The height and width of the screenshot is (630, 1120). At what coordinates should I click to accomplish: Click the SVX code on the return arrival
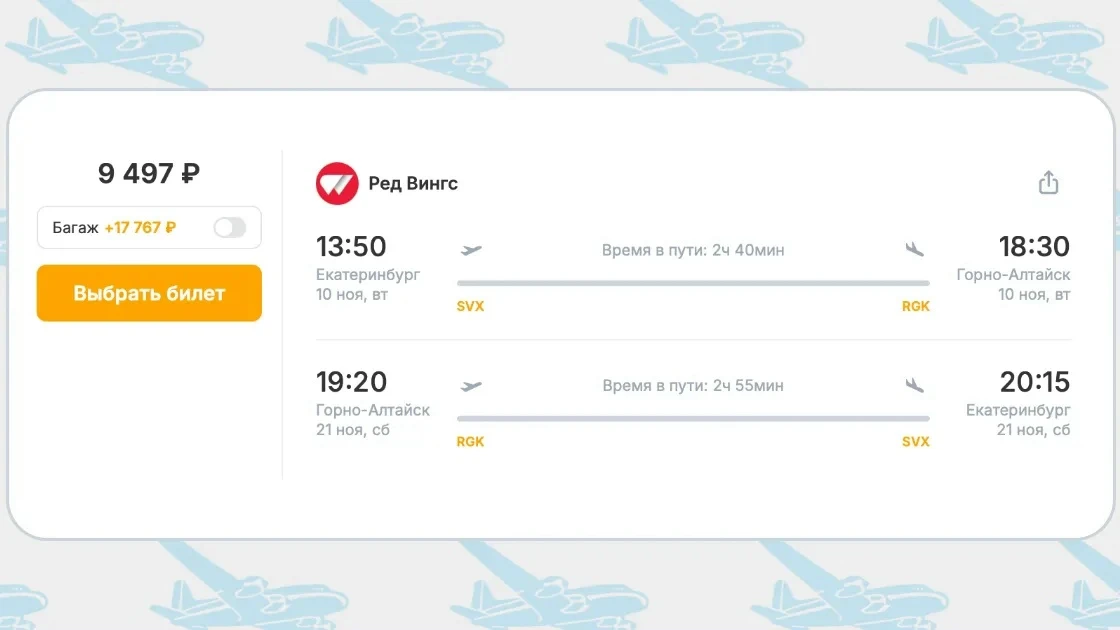pyautogui.click(x=916, y=442)
